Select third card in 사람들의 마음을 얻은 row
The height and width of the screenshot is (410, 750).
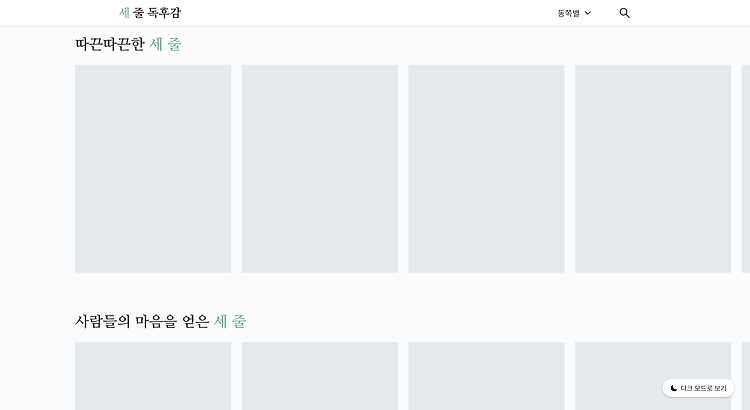click(486, 376)
